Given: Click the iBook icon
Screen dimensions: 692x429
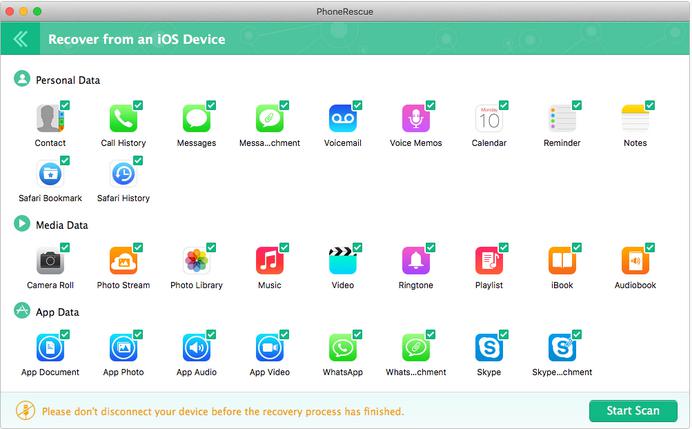Looking at the screenshot, I should tap(562, 260).
